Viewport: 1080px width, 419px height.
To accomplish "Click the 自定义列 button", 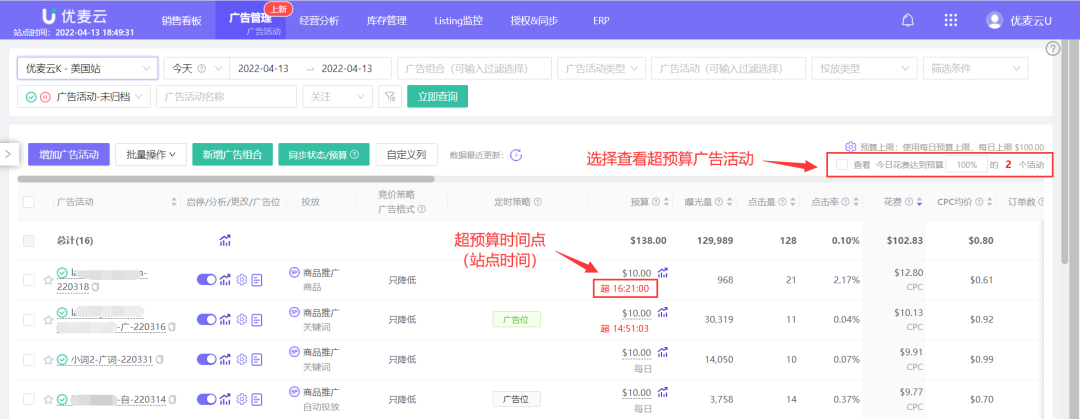I will pos(406,154).
